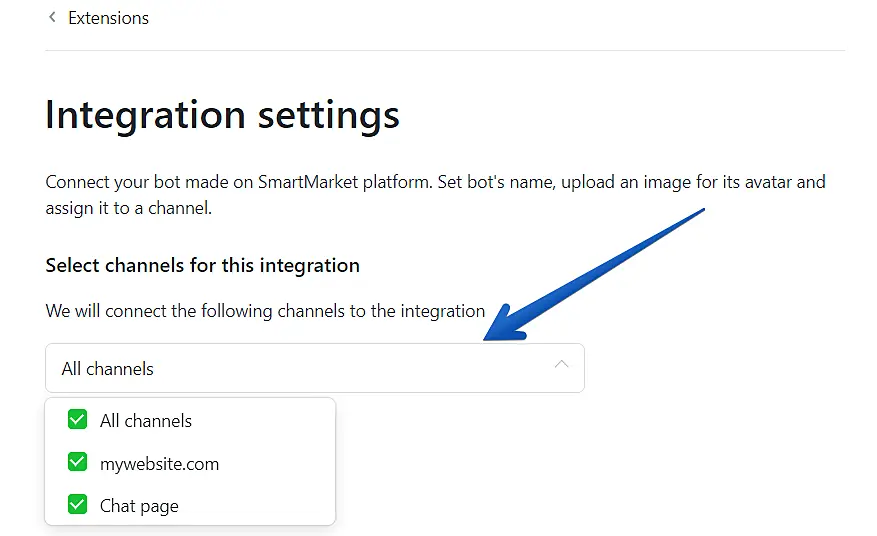Viewport: 877px width, 536px height.
Task: Go back to the Extensions page
Action: (108, 18)
